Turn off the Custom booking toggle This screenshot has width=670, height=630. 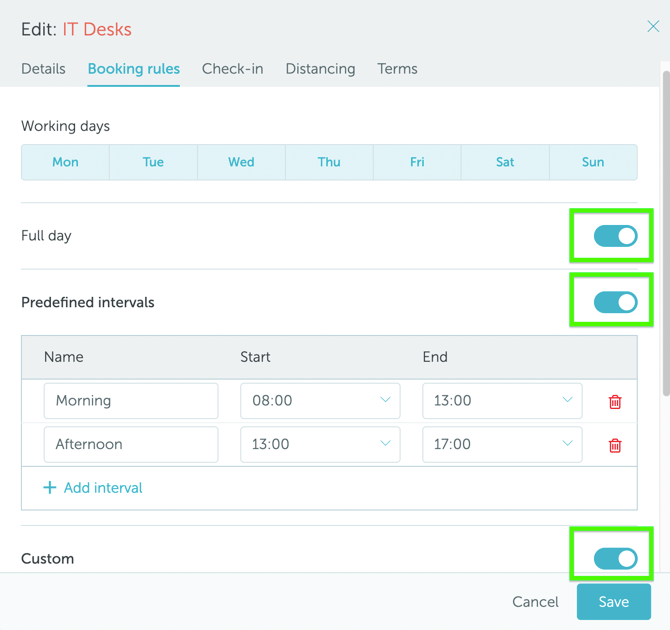click(x=615, y=558)
